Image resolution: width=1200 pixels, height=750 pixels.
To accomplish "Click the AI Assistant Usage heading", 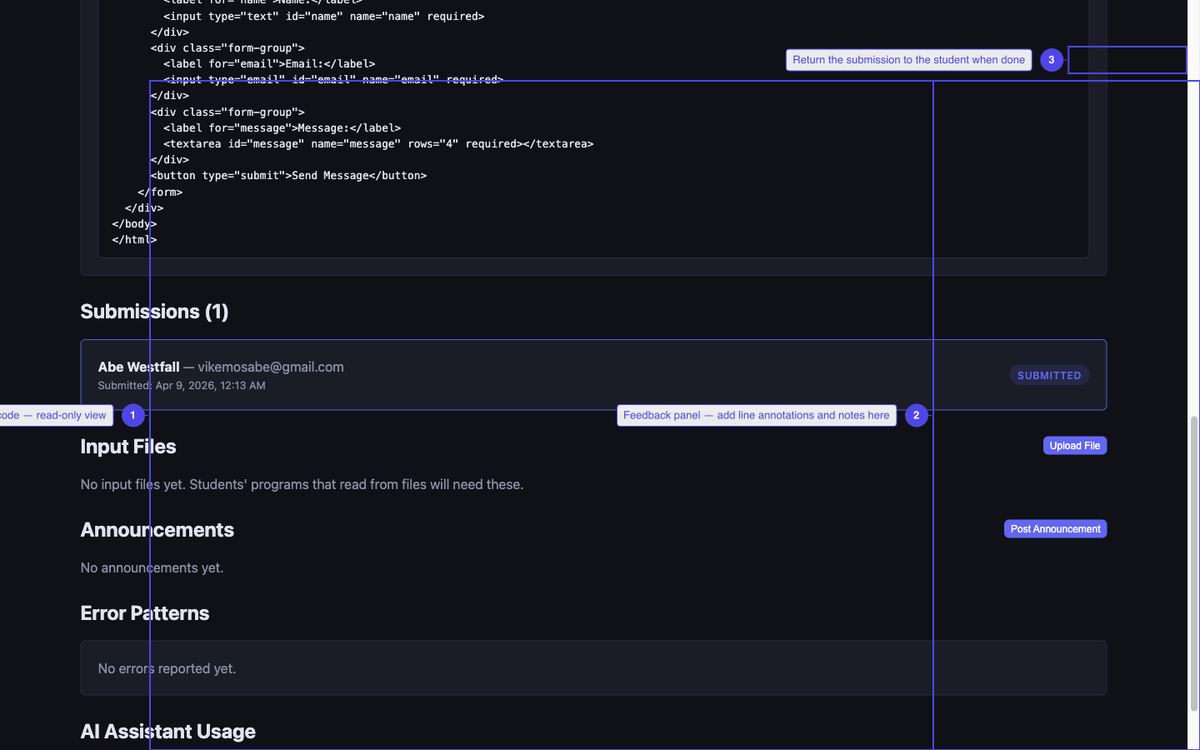I will 168,732.
